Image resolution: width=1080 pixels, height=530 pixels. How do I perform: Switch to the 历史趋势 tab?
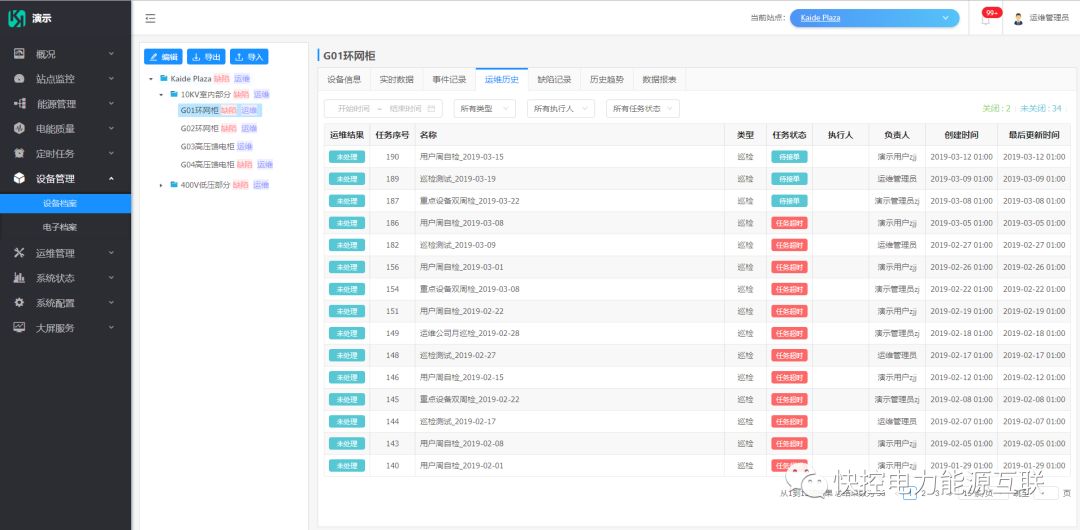(x=607, y=79)
